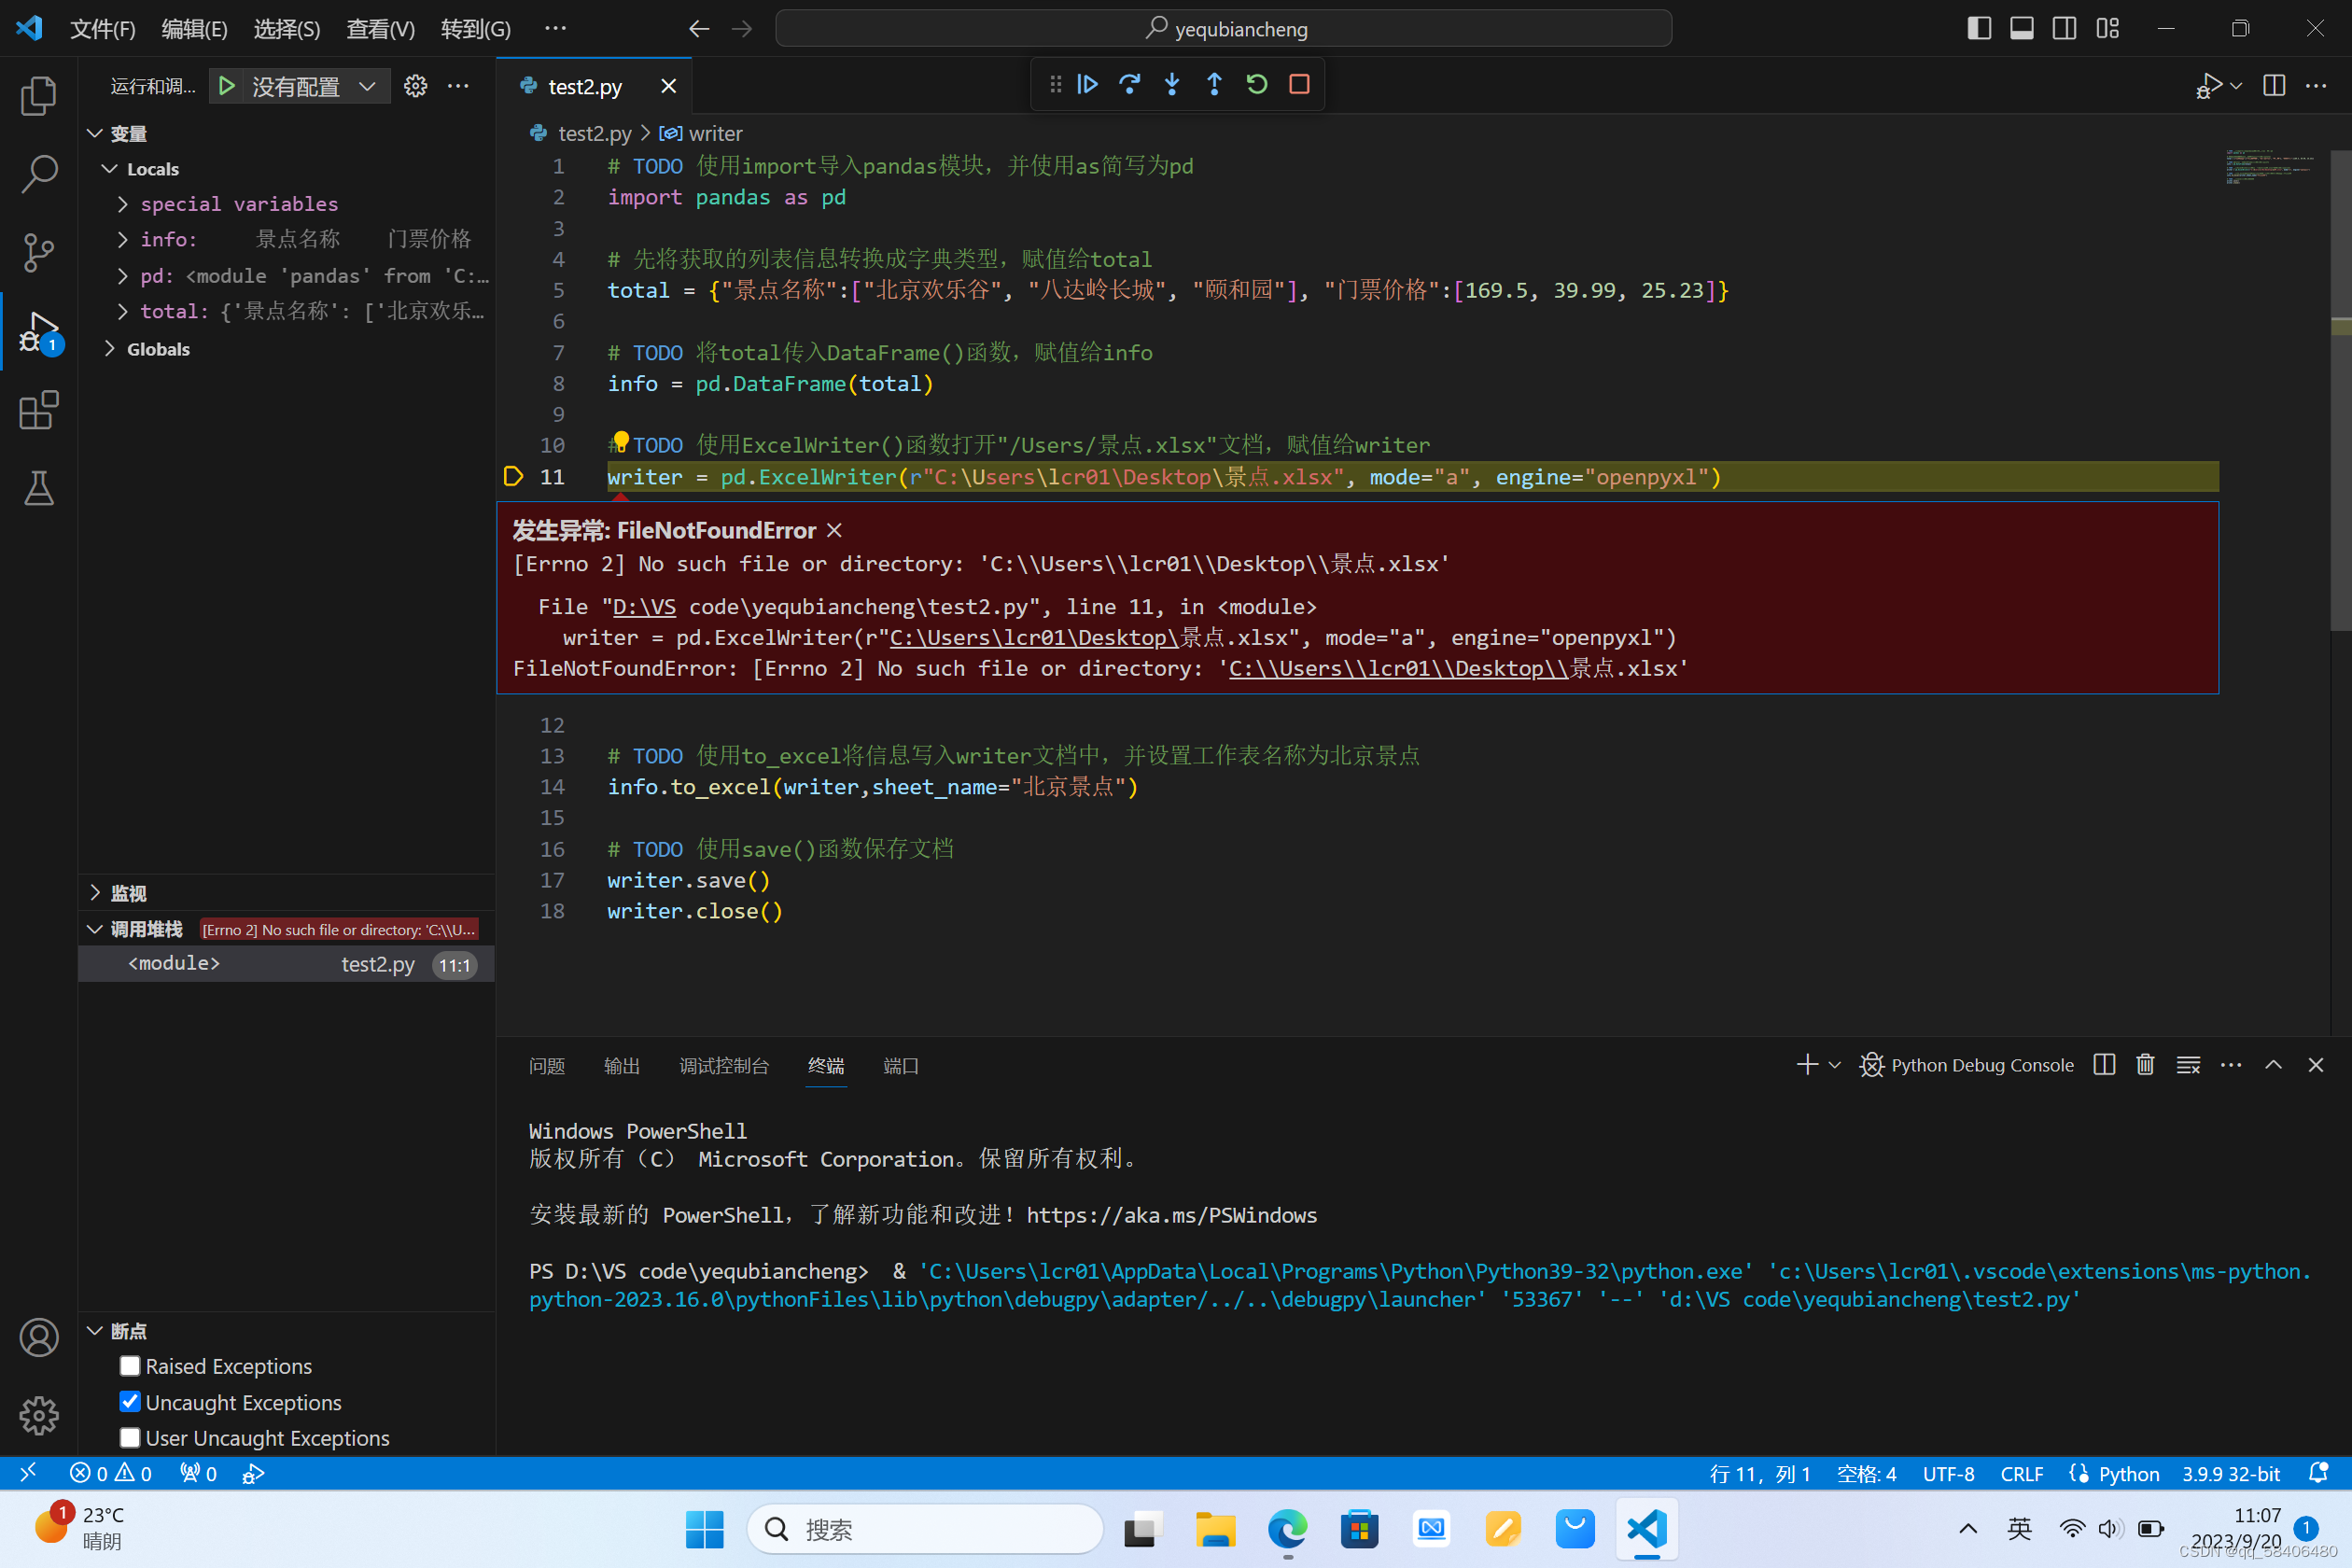This screenshot has width=2352, height=1568.
Task: Enable the Raised Exceptions breakpoint
Action: pyautogui.click(x=129, y=1365)
